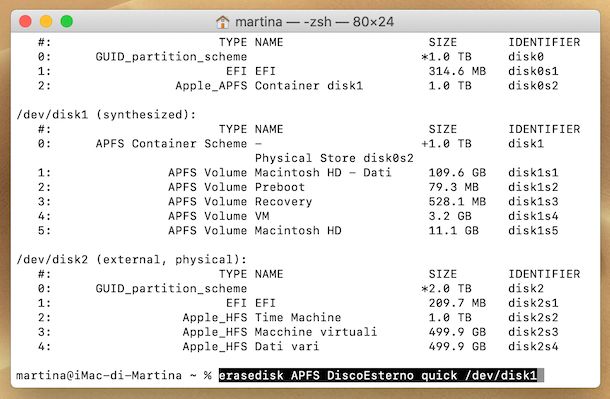610x399 pixels.
Task: Click 'Time Machine' partition name
Action: pyautogui.click(x=298, y=317)
